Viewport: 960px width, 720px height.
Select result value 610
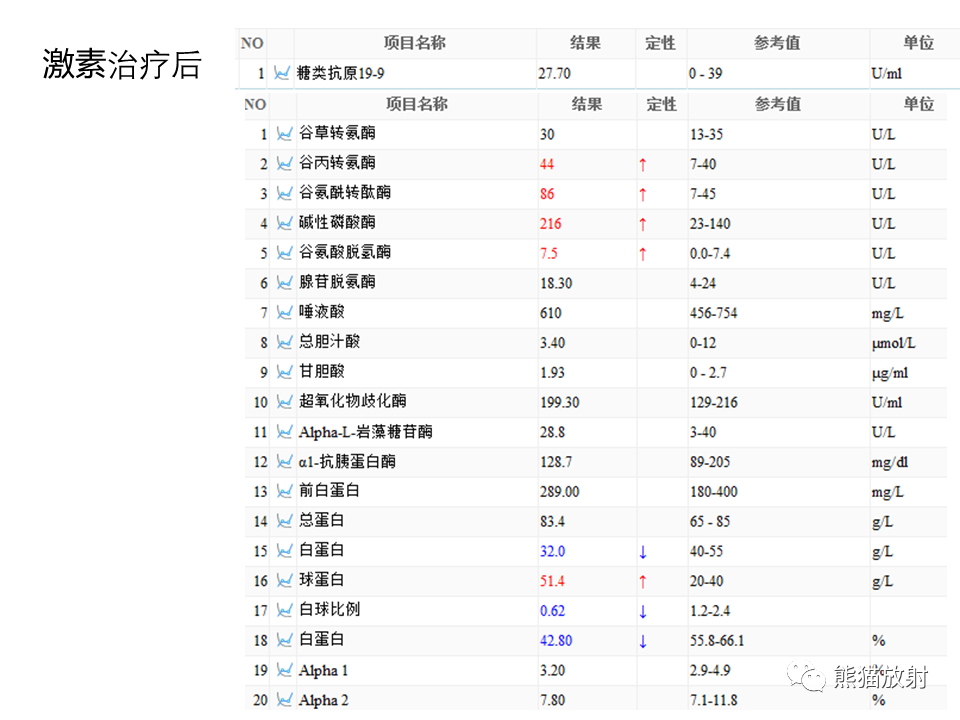pyautogui.click(x=550, y=313)
